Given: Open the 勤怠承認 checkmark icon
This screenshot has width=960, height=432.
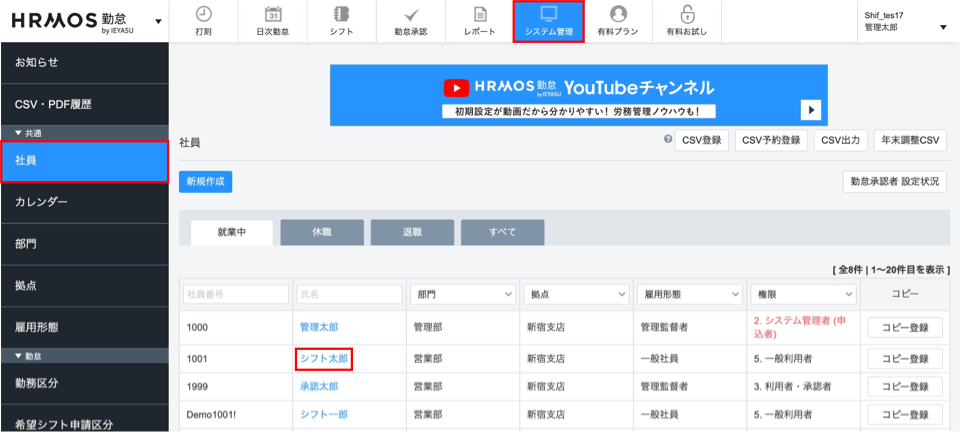Looking at the screenshot, I should pos(410,15).
